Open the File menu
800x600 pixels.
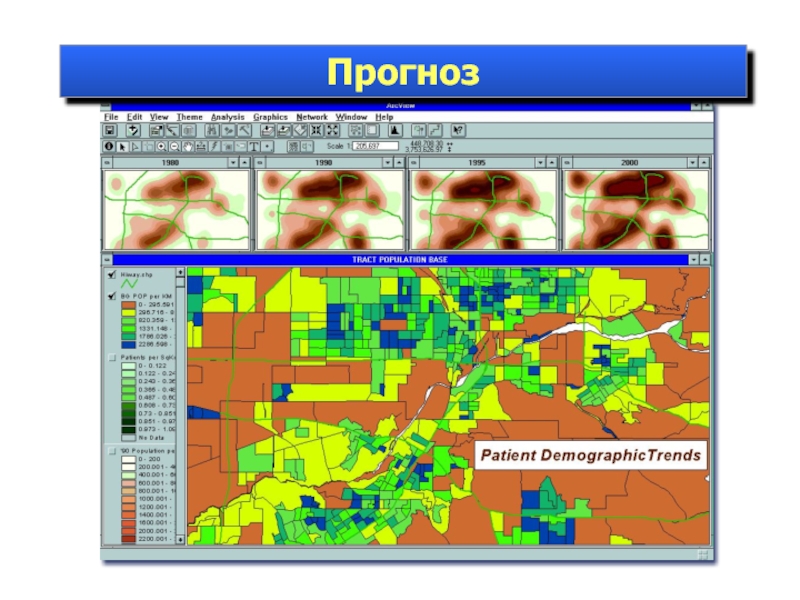111,117
